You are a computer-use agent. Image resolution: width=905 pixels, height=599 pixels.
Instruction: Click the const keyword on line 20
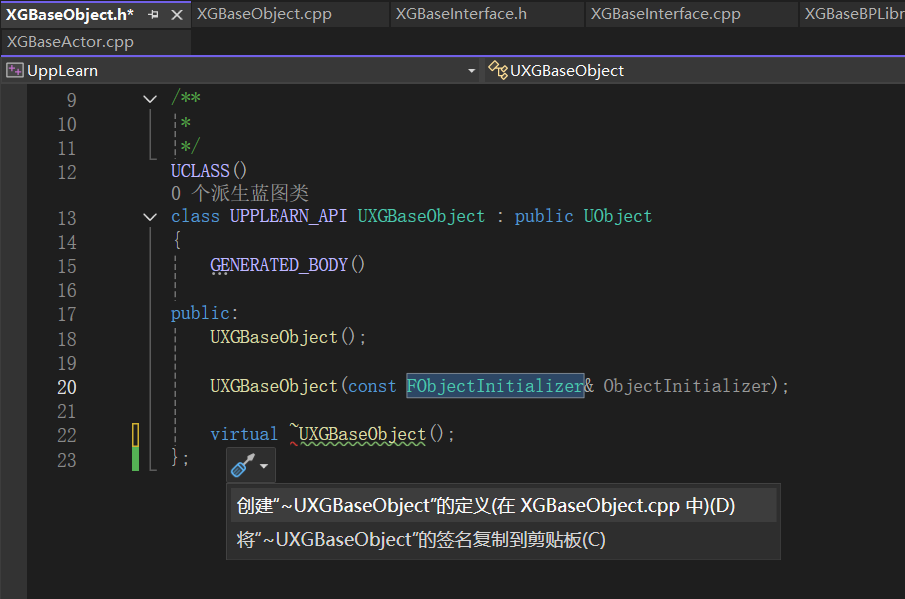pyautogui.click(x=372, y=385)
